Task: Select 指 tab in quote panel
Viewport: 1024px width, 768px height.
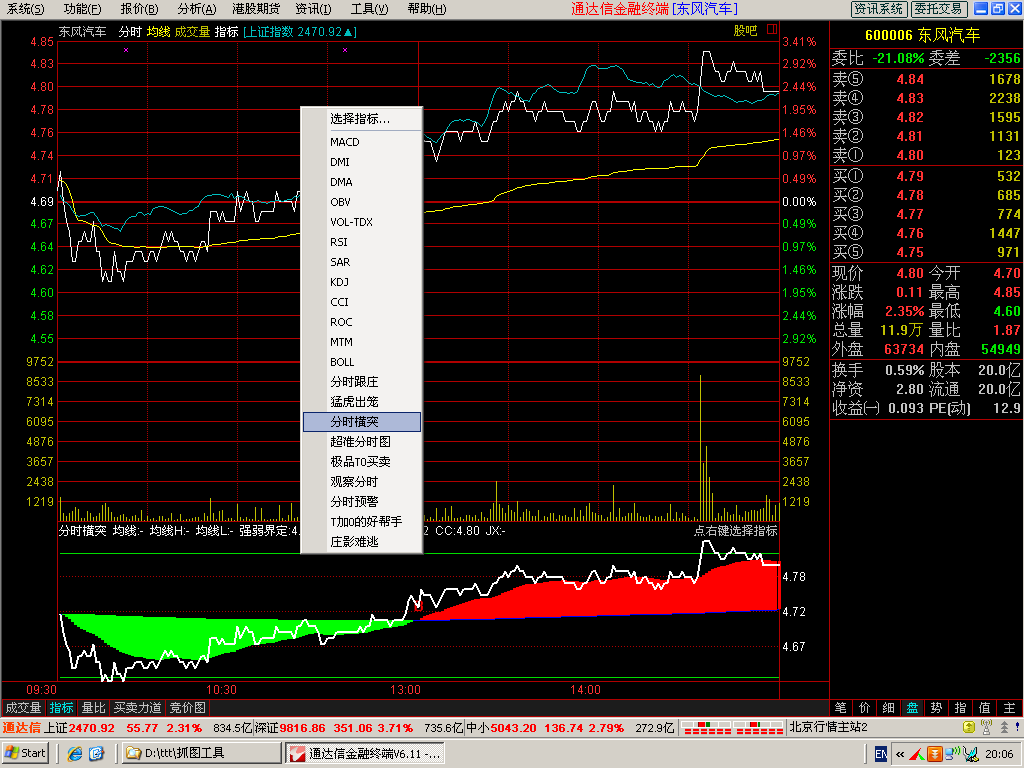Action: click(961, 708)
